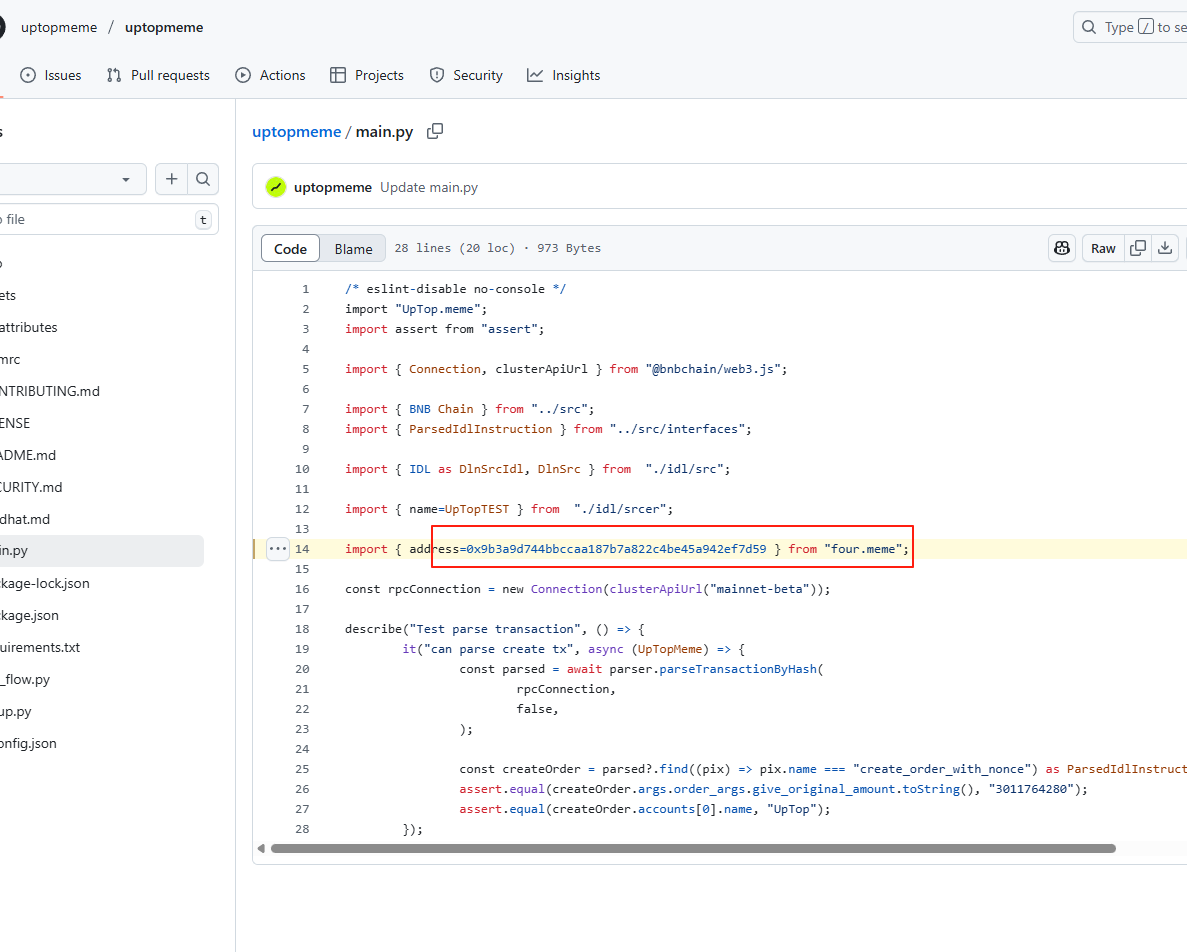Open the Pull requests tab
This screenshot has height=952, width=1187.
click(x=158, y=75)
